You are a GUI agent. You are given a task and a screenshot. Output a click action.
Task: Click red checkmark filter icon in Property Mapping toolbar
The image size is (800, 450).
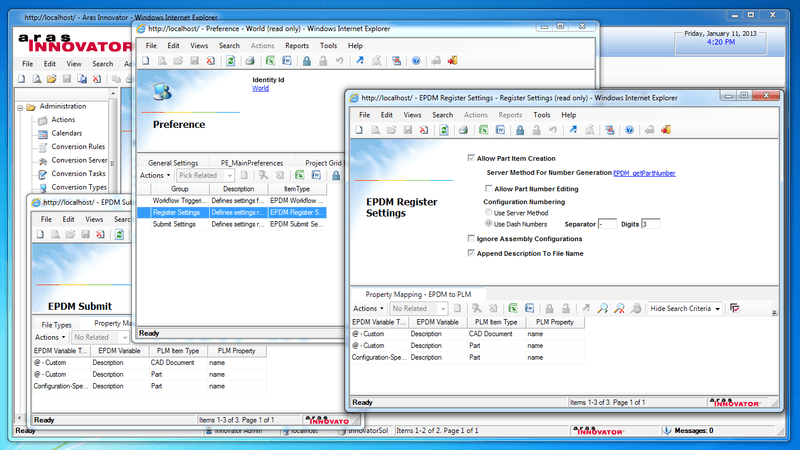(x=735, y=308)
